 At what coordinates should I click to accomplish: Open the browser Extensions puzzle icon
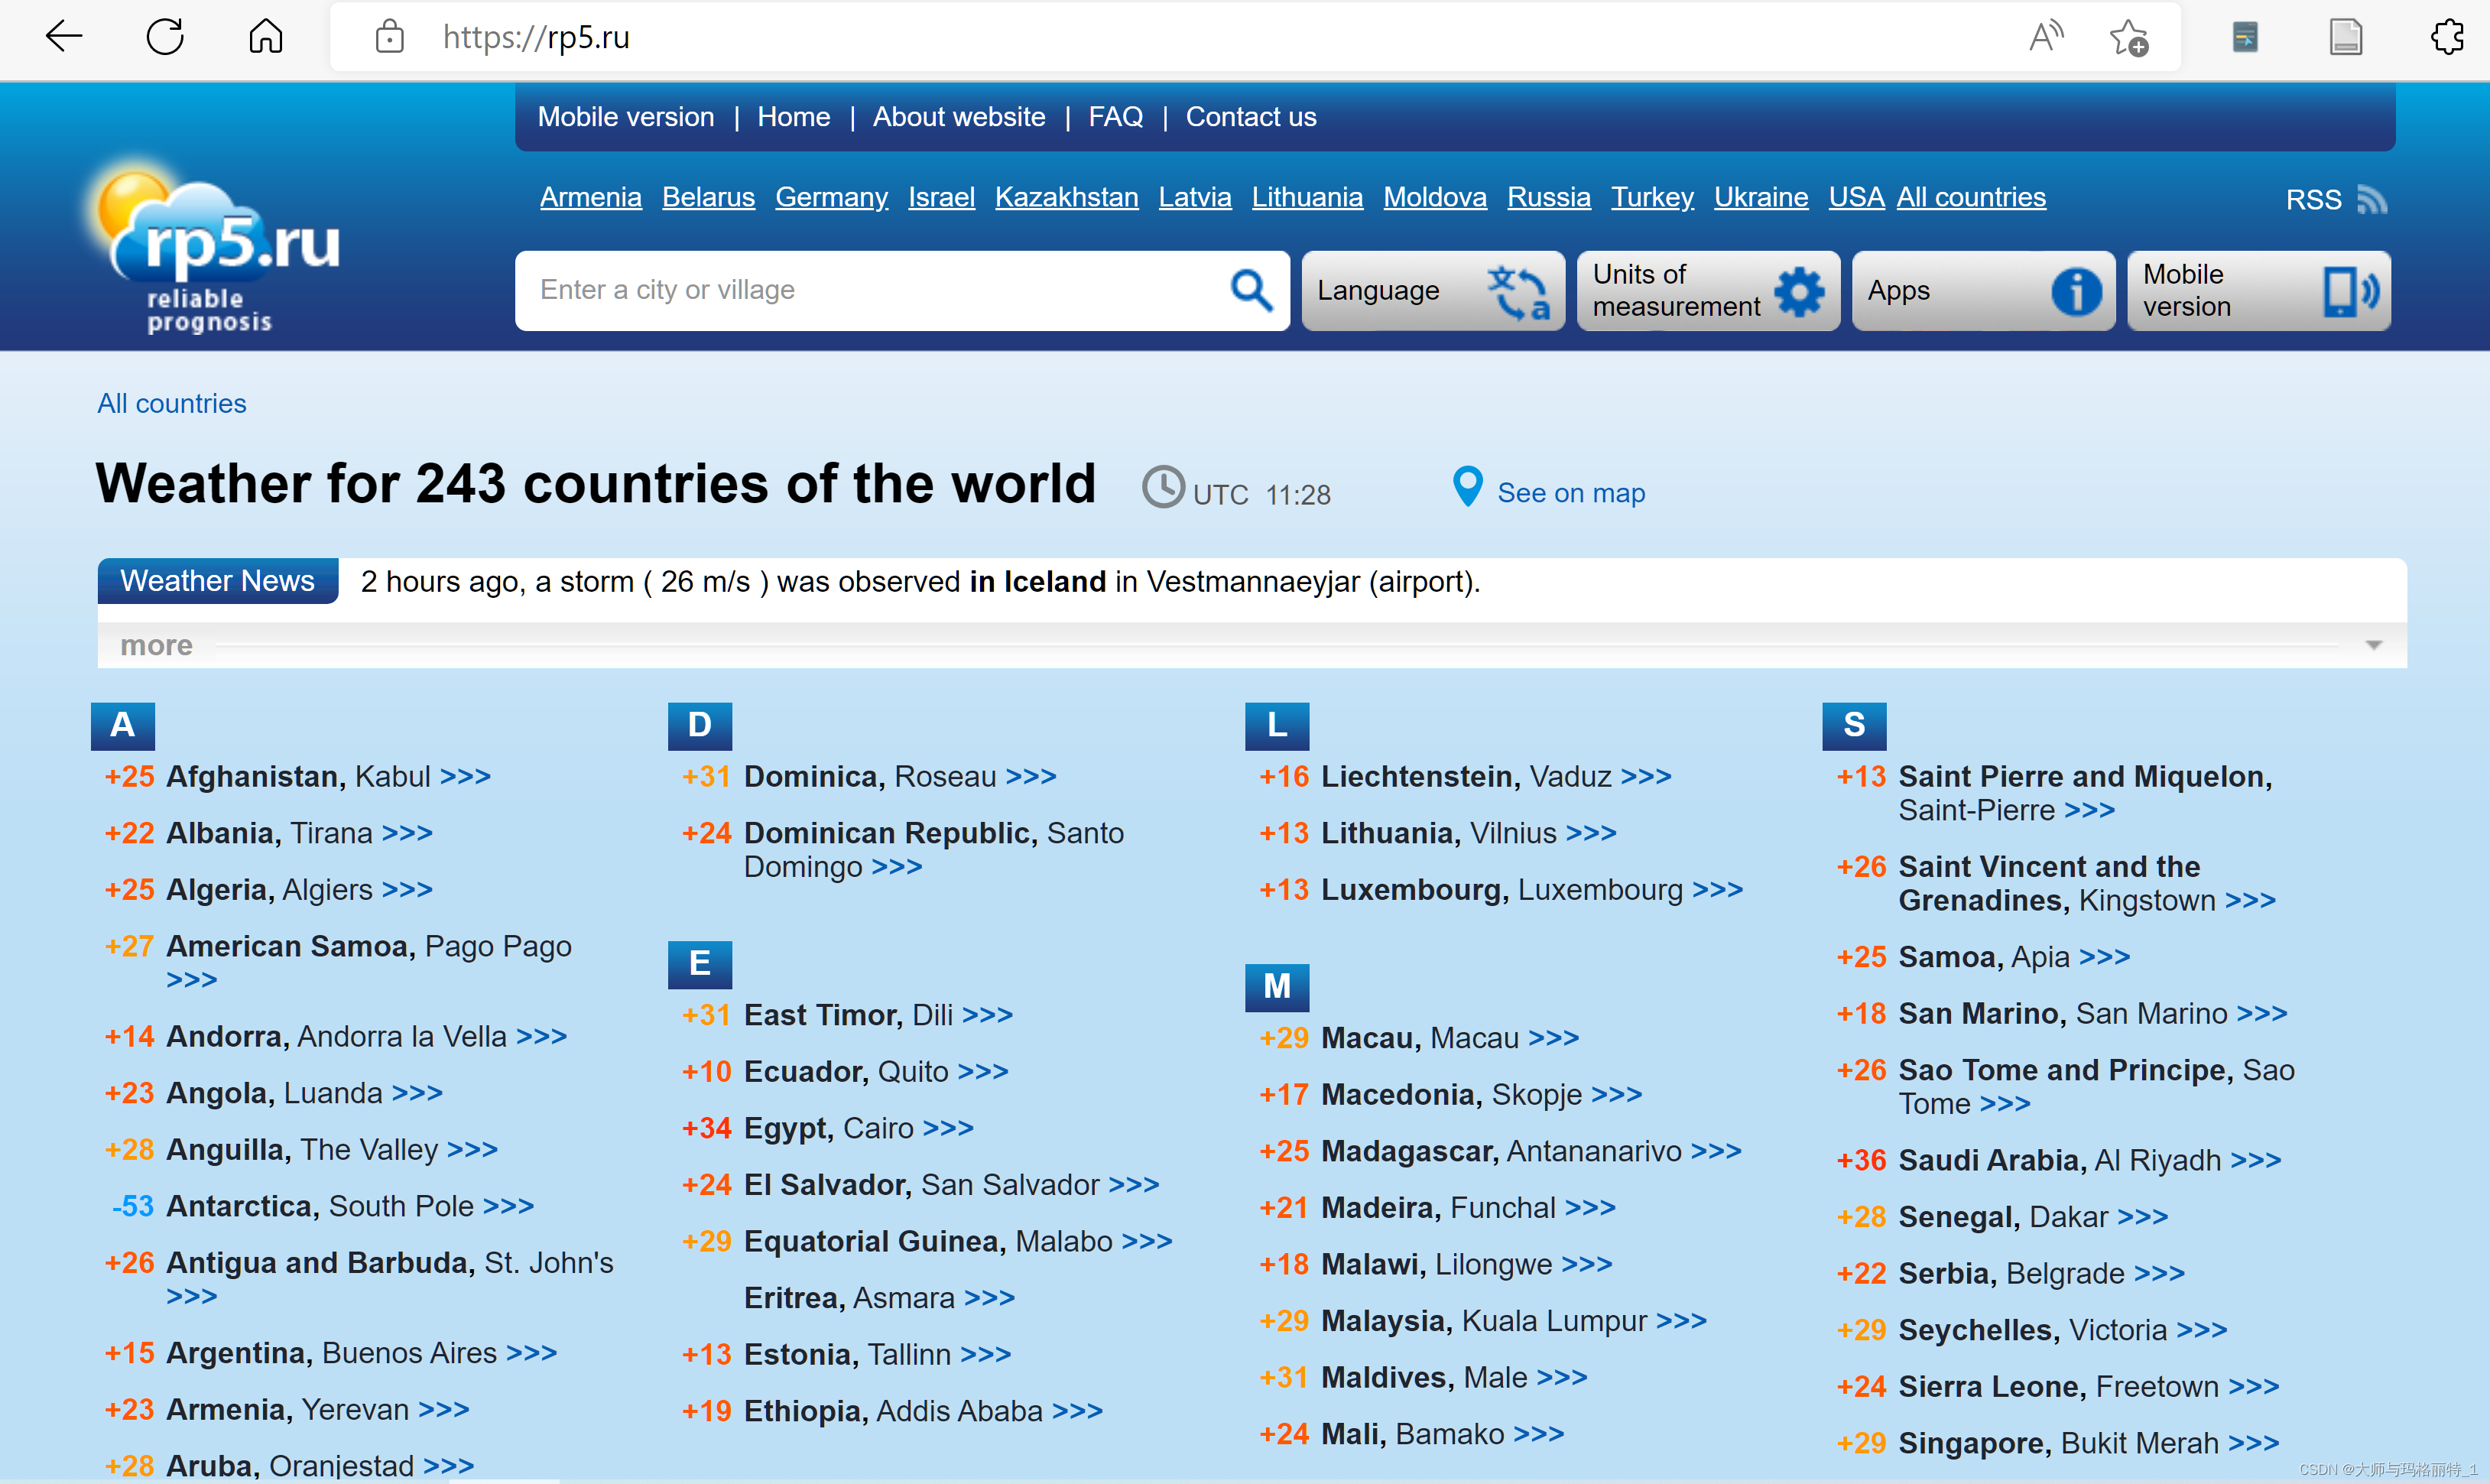point(2446,37)
